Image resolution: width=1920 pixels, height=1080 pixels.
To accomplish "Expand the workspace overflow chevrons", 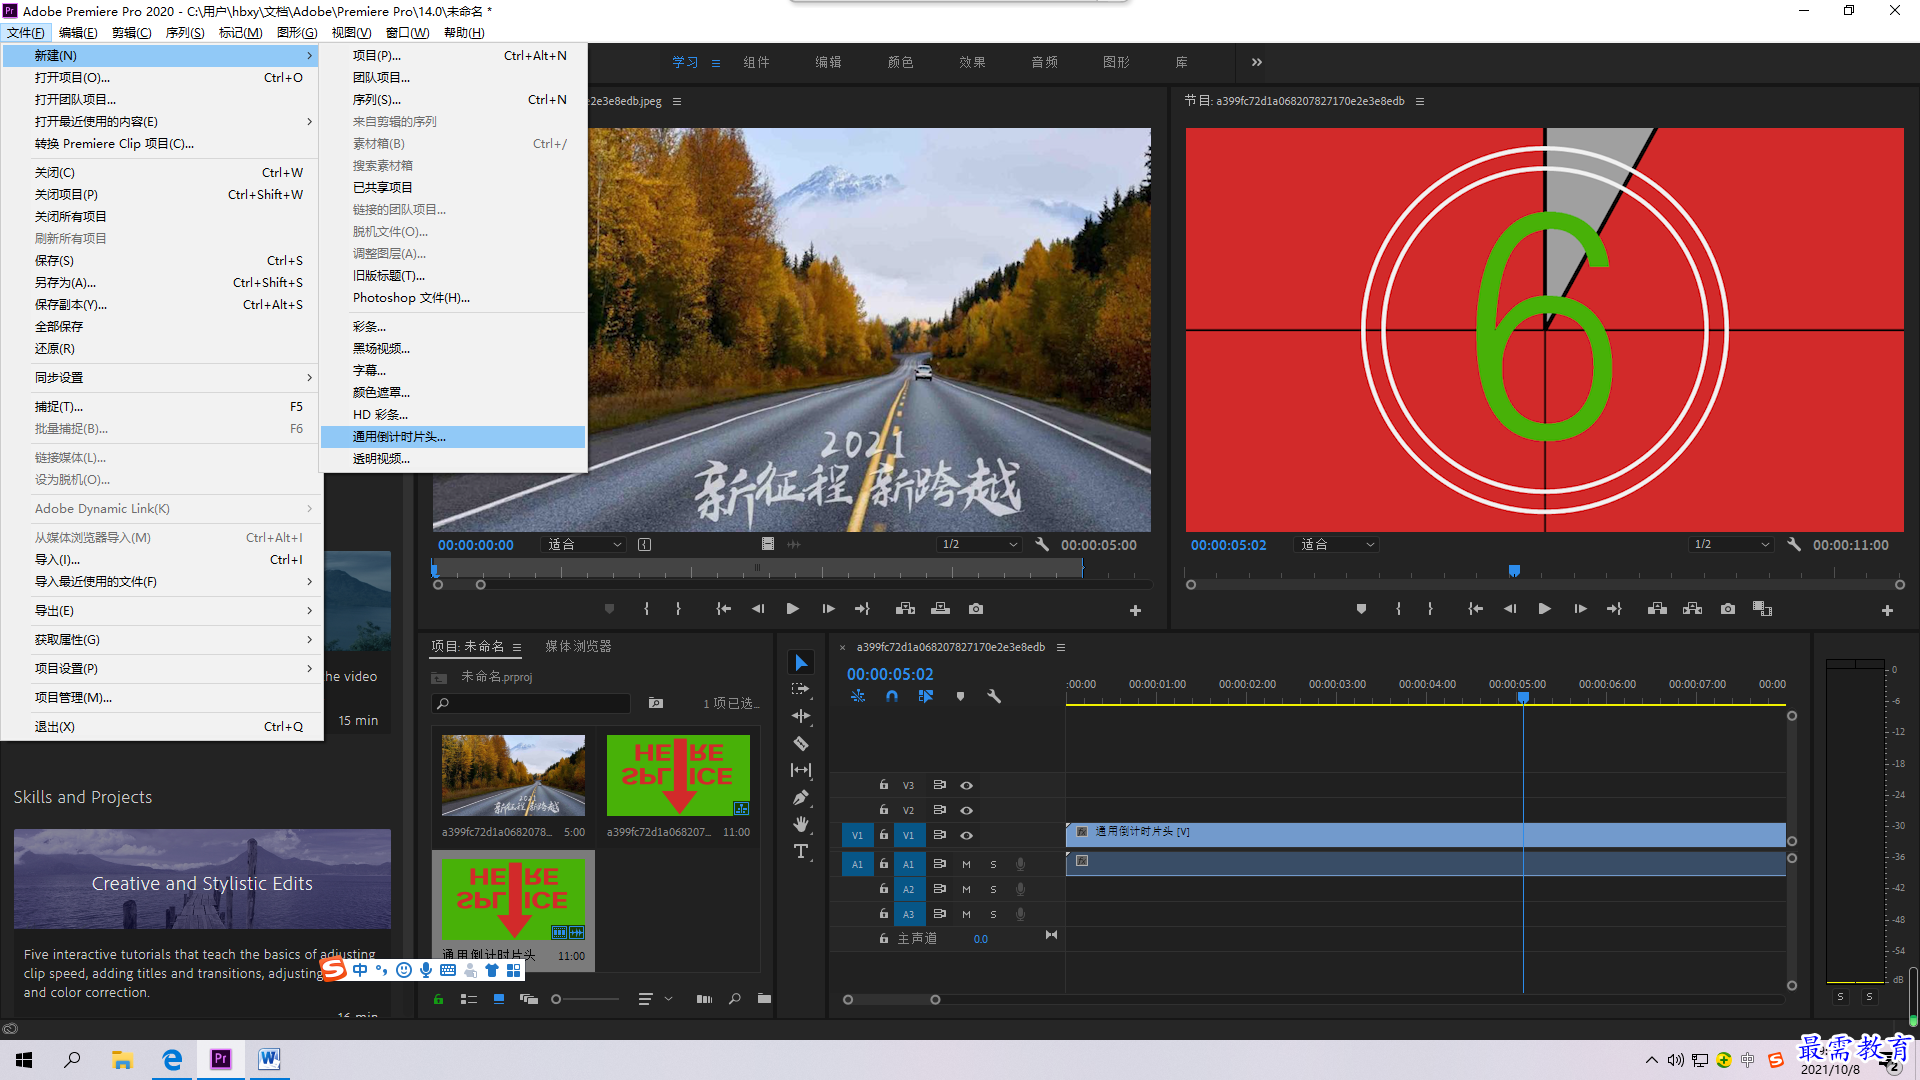I will click(x=1257, y=62).
